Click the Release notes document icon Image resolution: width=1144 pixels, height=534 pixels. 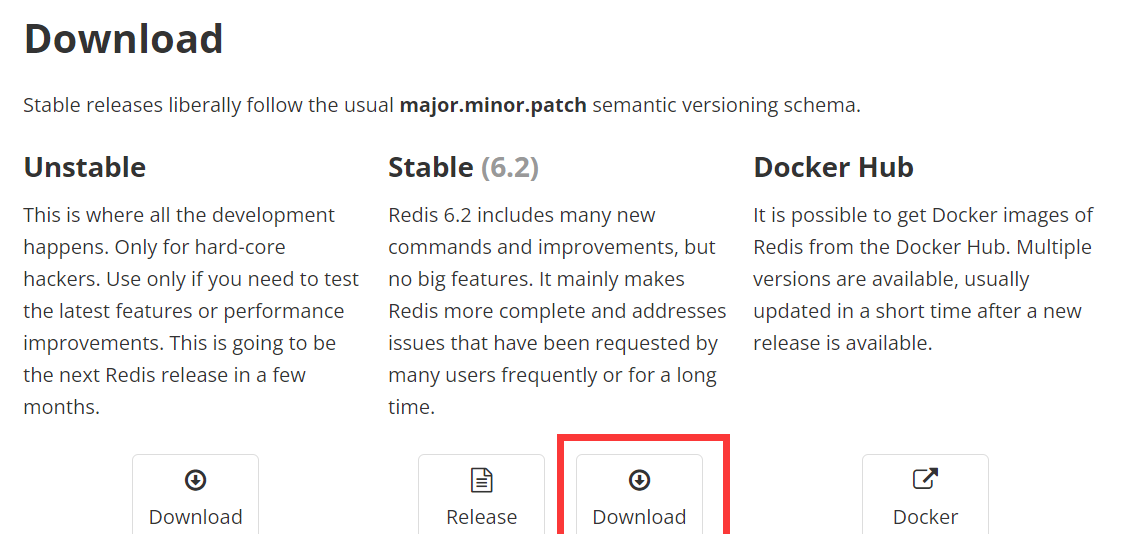[482, 480]
